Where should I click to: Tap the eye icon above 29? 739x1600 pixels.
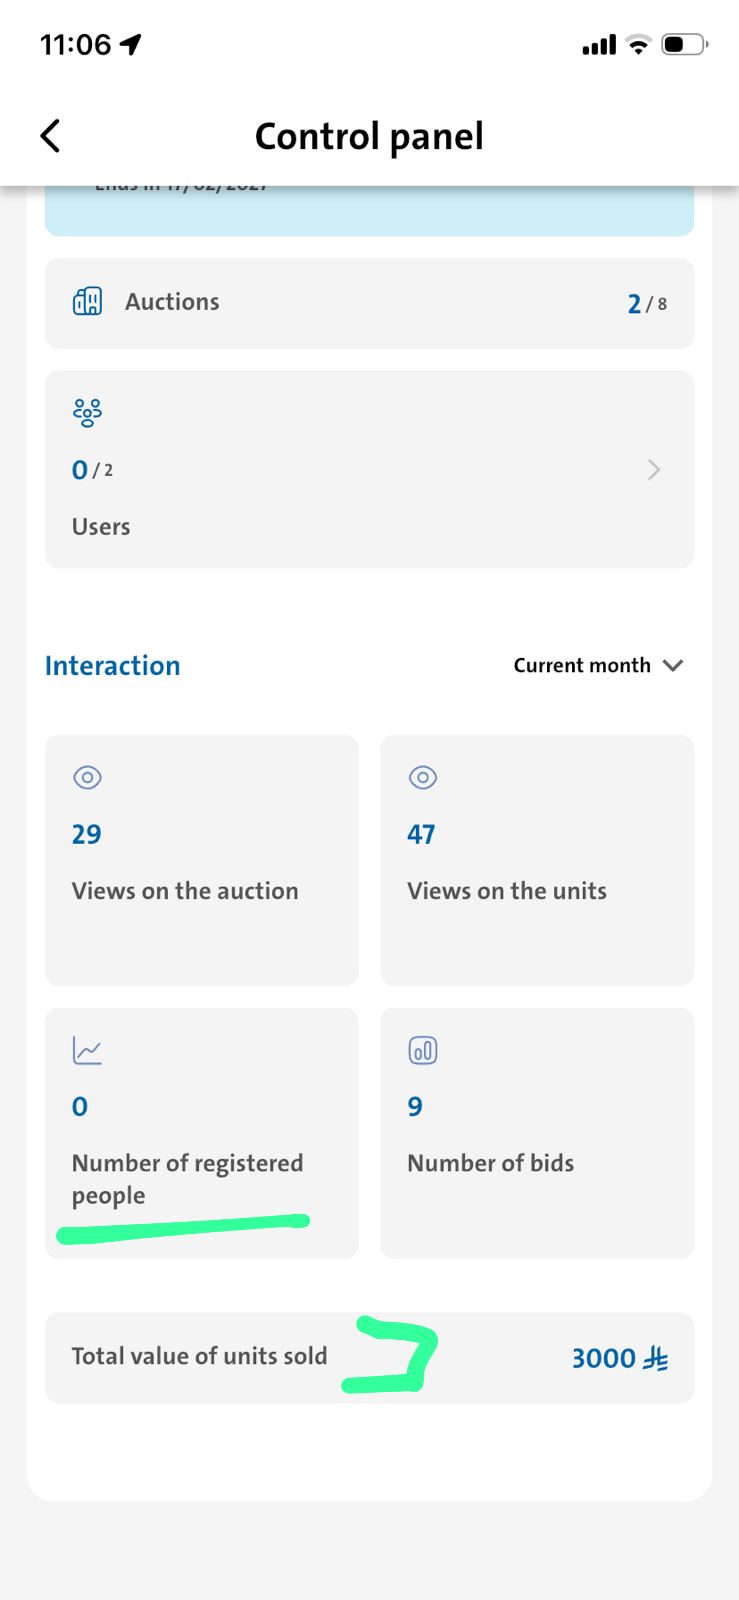(x=87, y=777)
